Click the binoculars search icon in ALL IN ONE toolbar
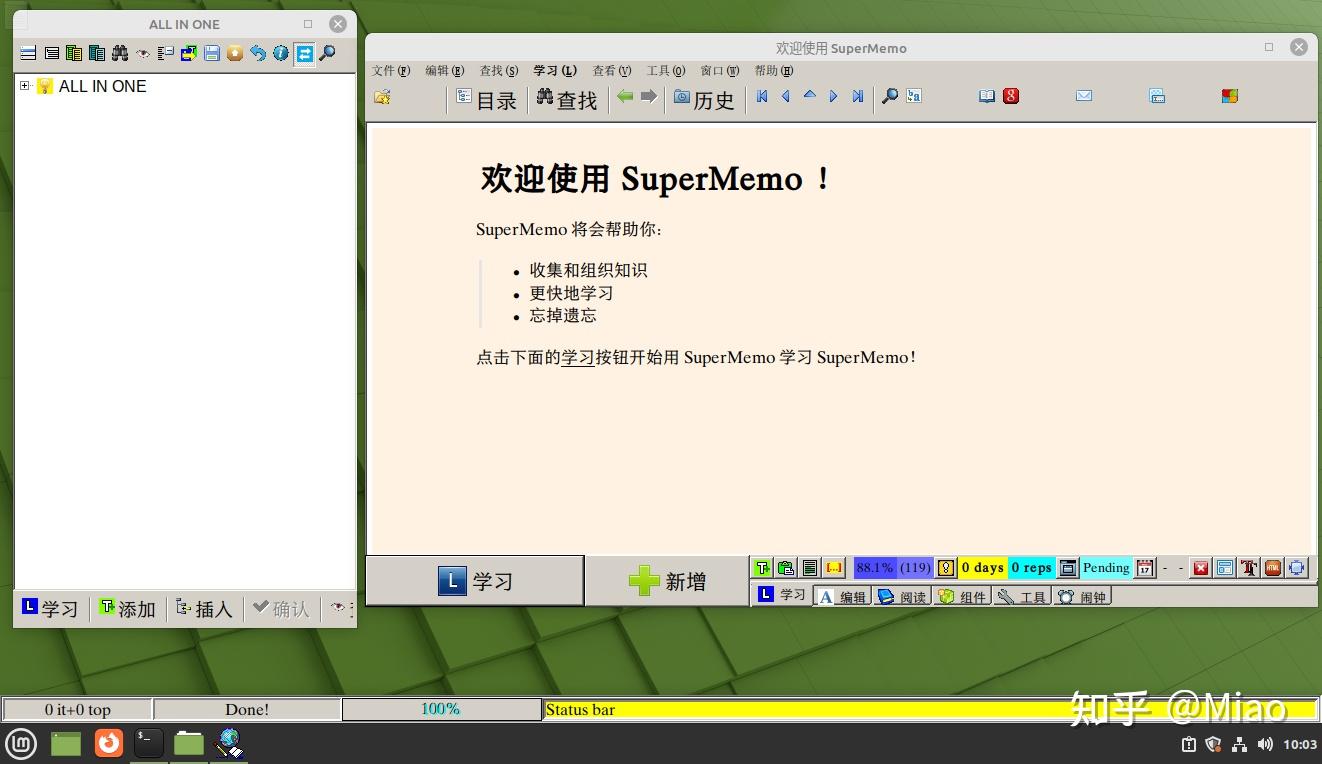The image size is (1322, 764). 120,53
